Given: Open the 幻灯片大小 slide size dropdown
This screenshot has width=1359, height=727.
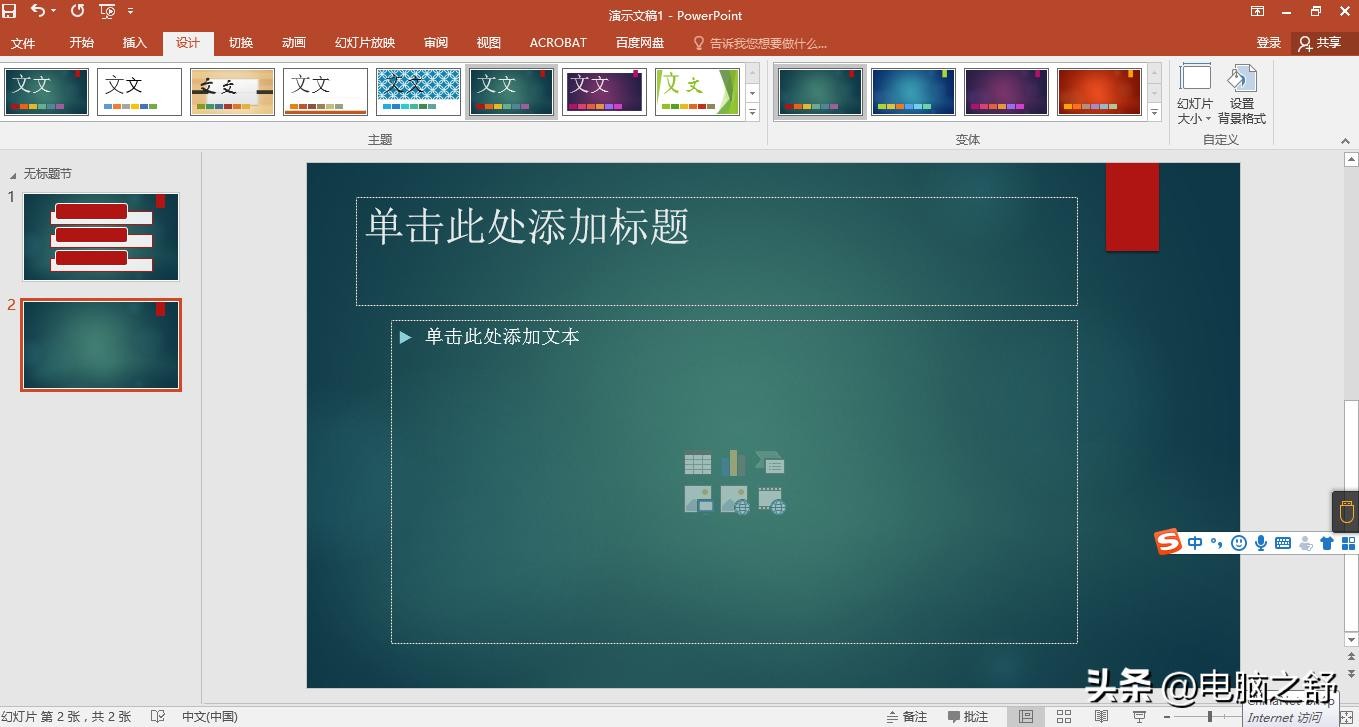Looking at the screenshot, I should pyautogui.click(x=1195, y=97).
